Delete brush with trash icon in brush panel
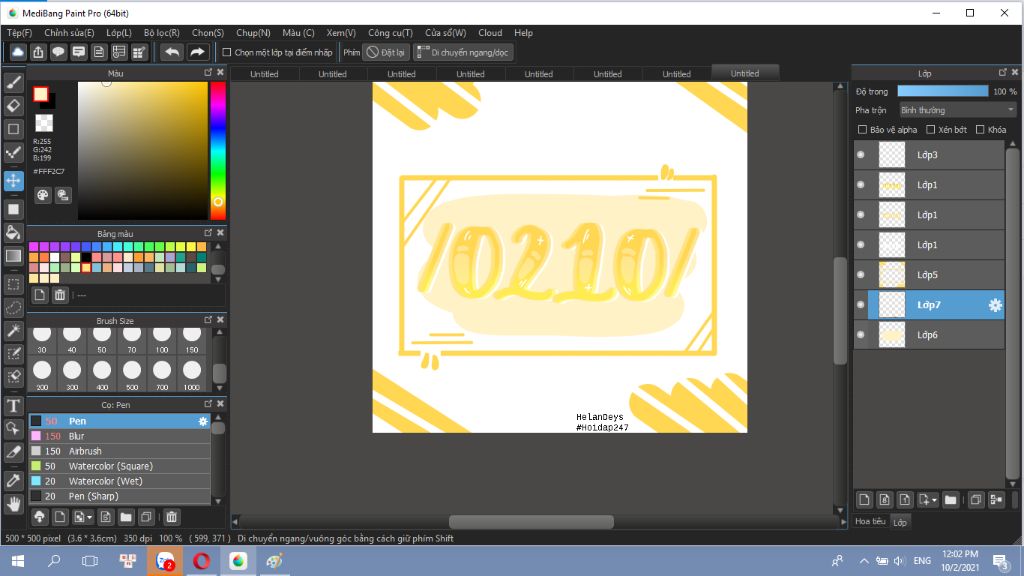Image resolution: width=1024 pixels, height=576 pixels. [171, 517]
